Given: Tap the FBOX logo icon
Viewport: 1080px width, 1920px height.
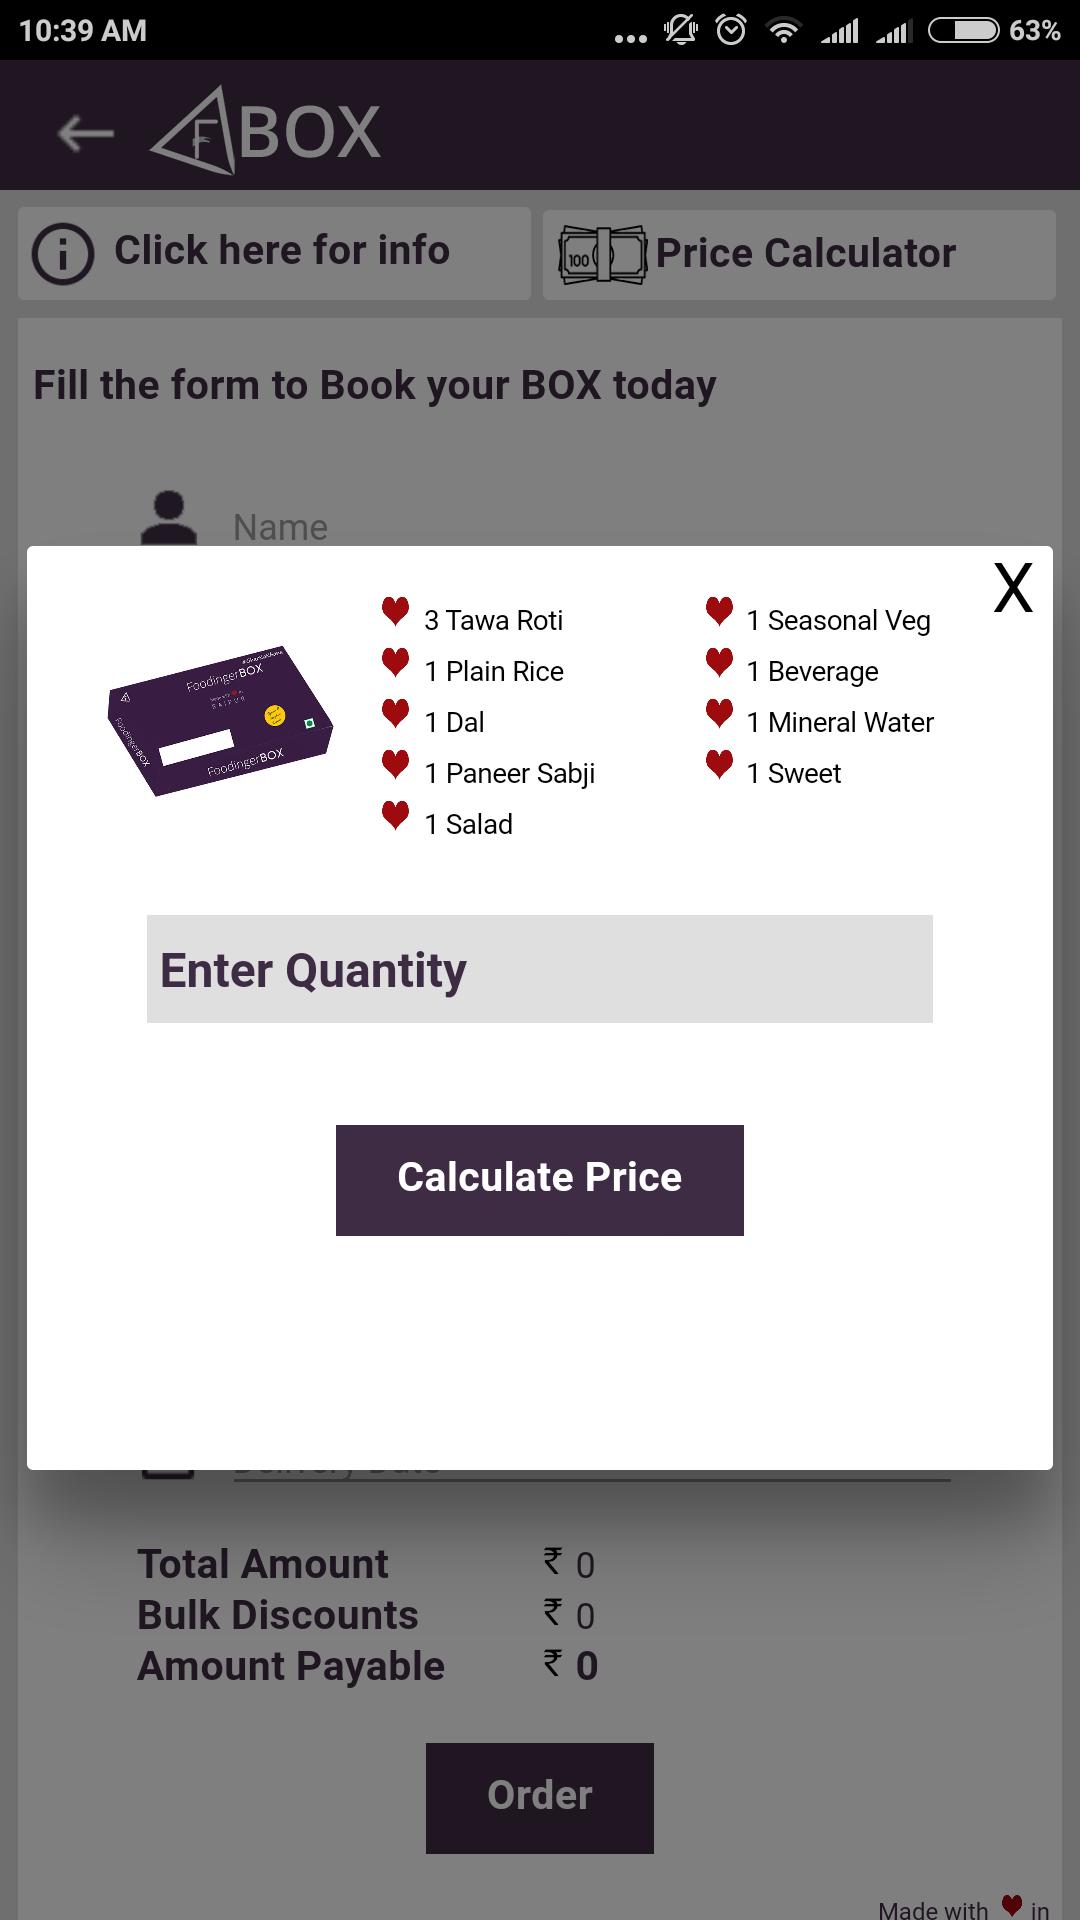Looking at the screenshot, I should (x=200, y=131).
